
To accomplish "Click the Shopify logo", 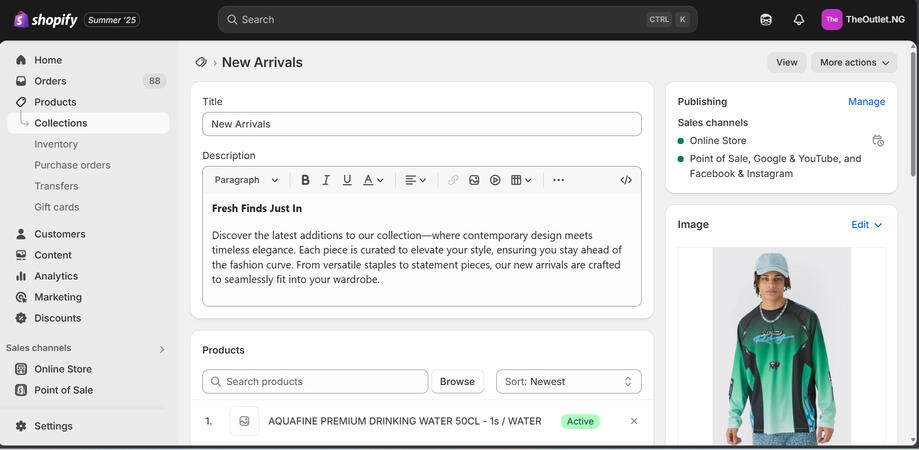I will (46, 20).
